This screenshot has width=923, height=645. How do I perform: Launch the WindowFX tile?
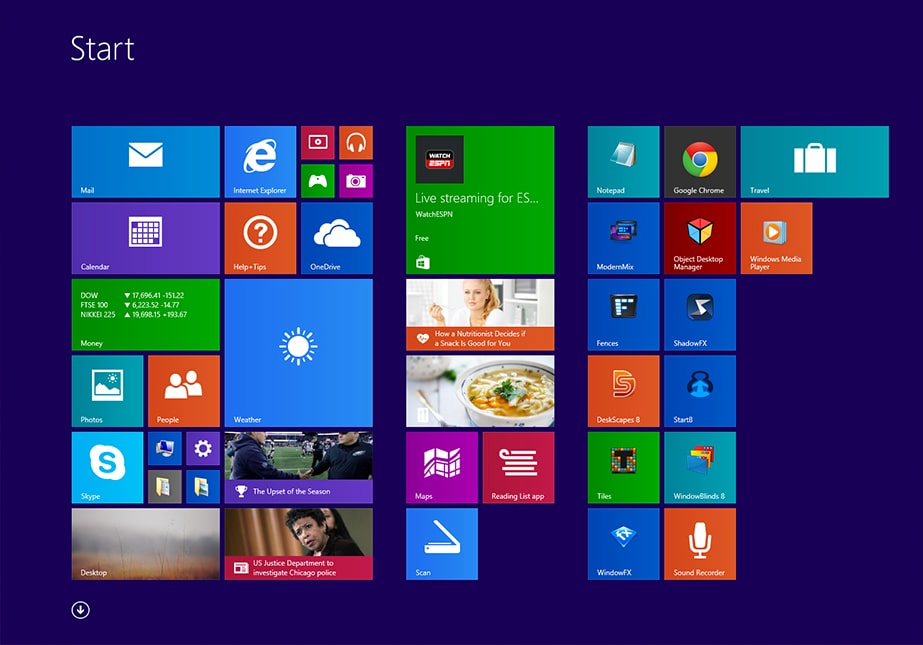(623, 544)
